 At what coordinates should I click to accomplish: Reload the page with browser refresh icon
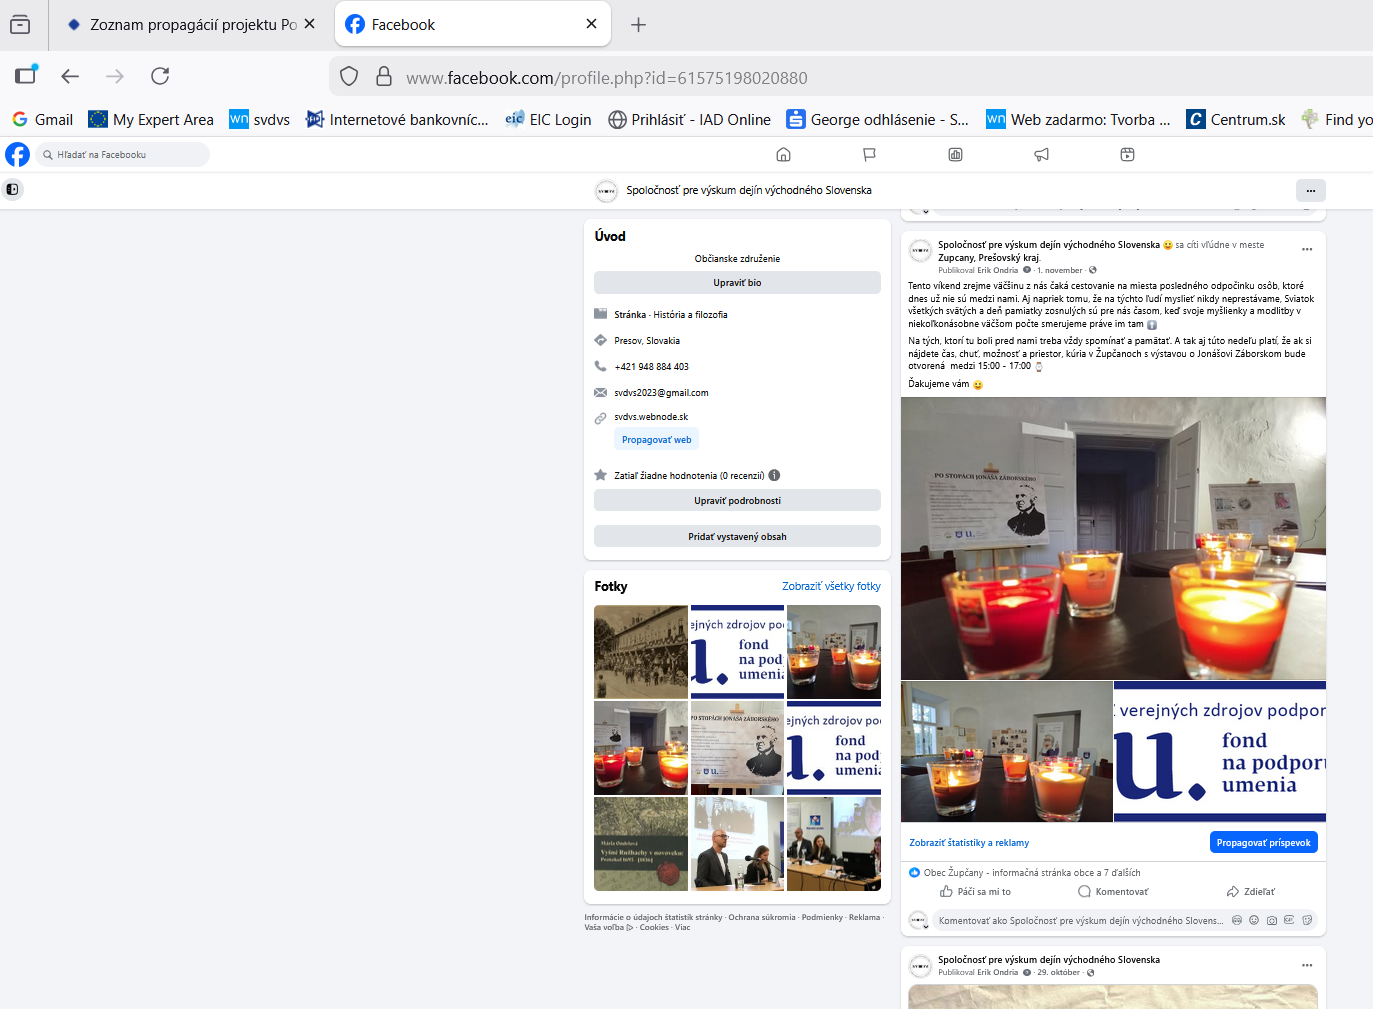160,76
